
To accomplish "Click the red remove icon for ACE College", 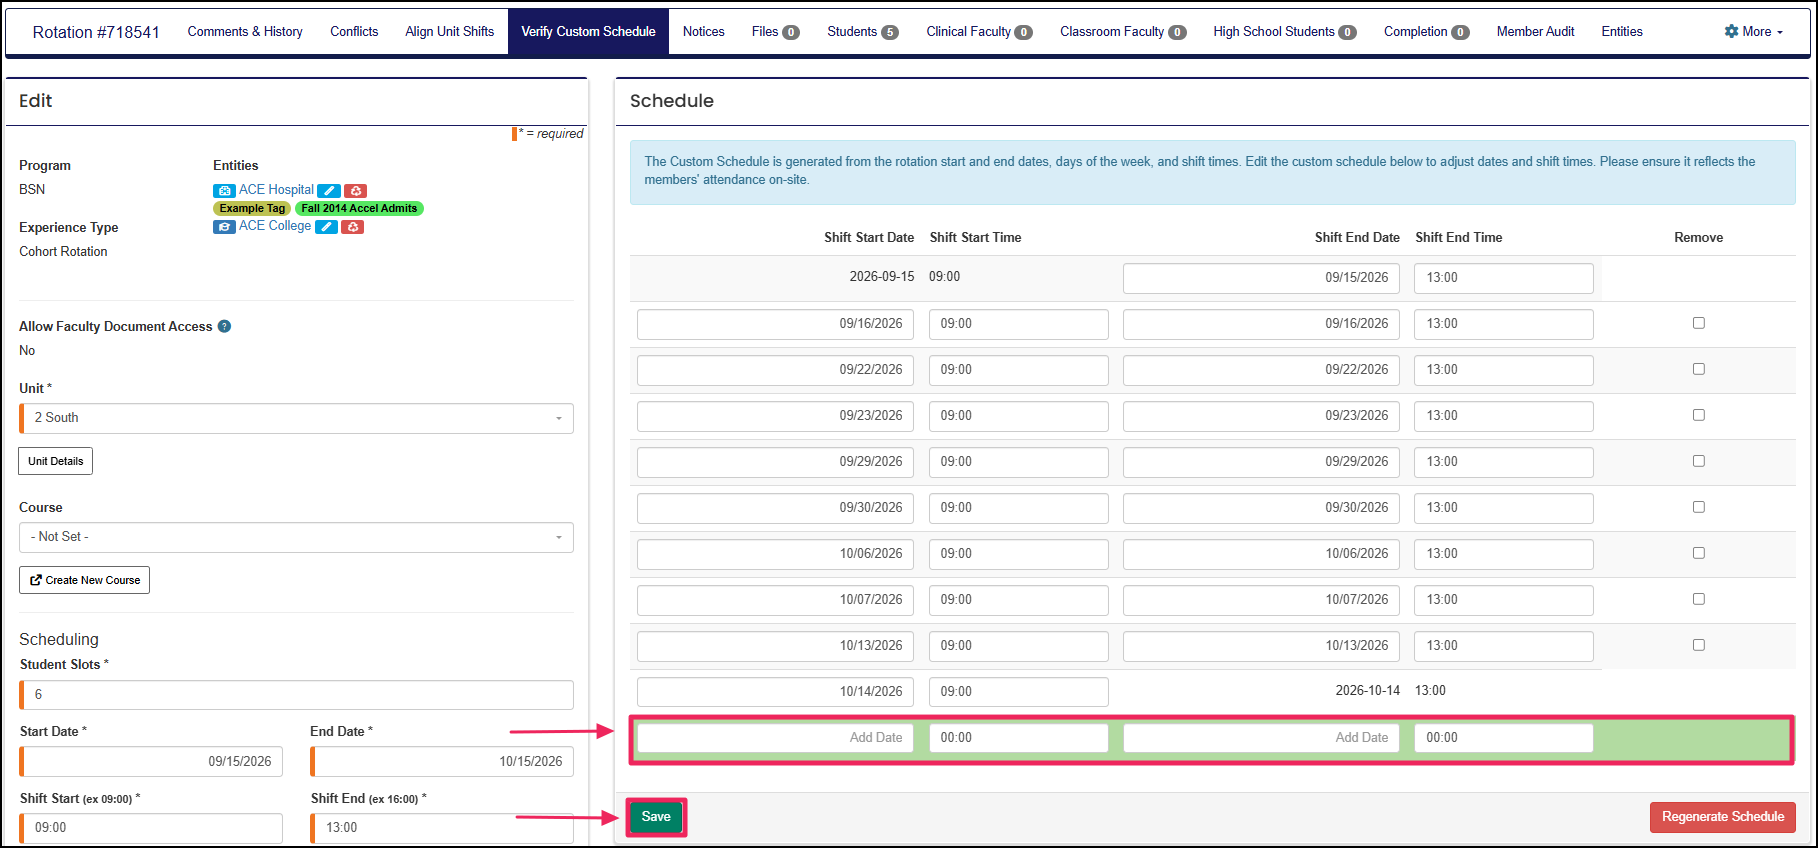I will (x=352, y=227).
